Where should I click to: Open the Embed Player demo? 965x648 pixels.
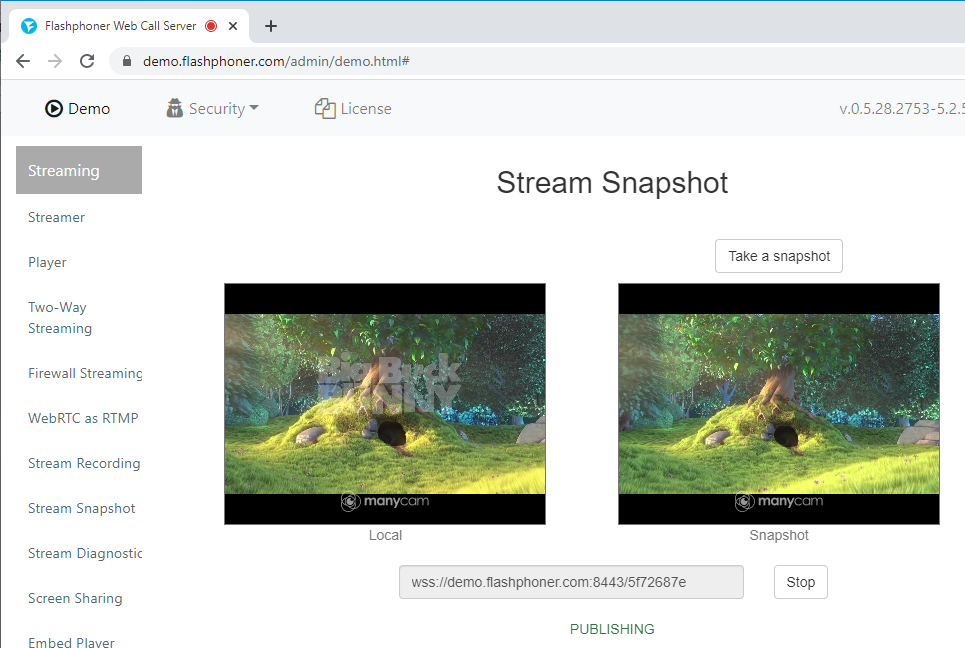click(71, 642)
